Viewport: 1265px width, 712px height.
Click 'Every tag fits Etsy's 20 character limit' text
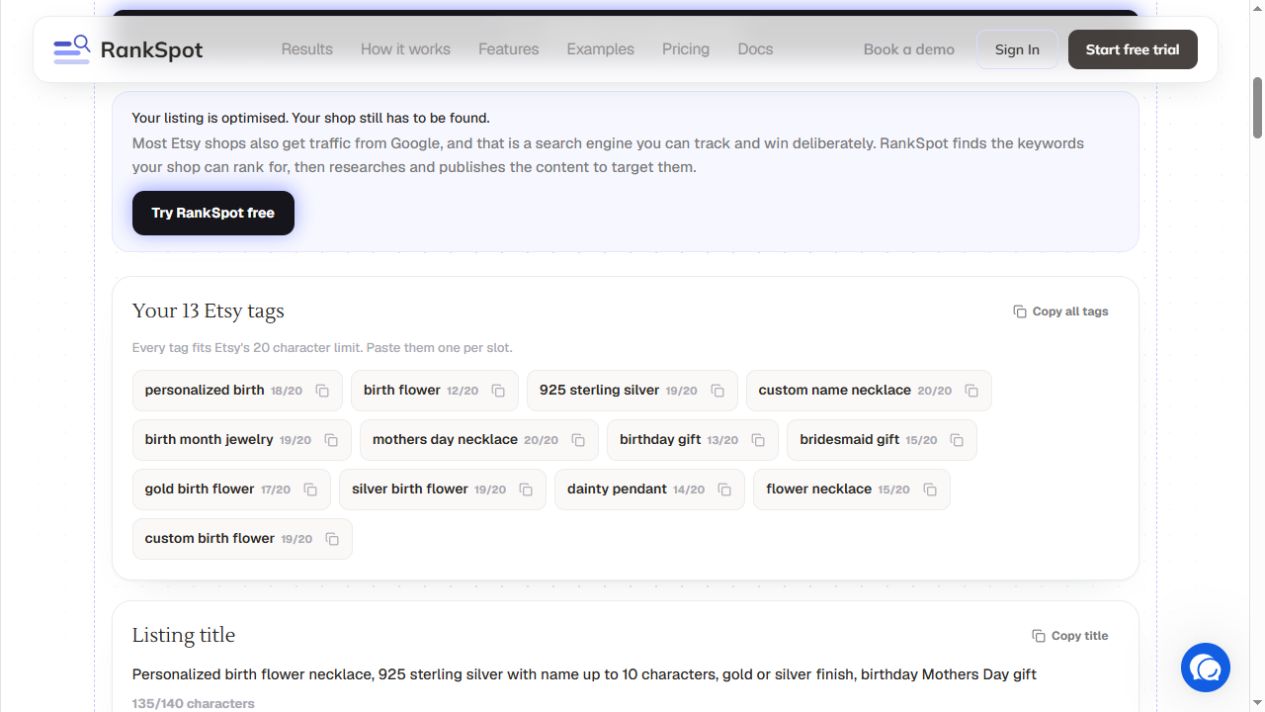coord(322,348)
